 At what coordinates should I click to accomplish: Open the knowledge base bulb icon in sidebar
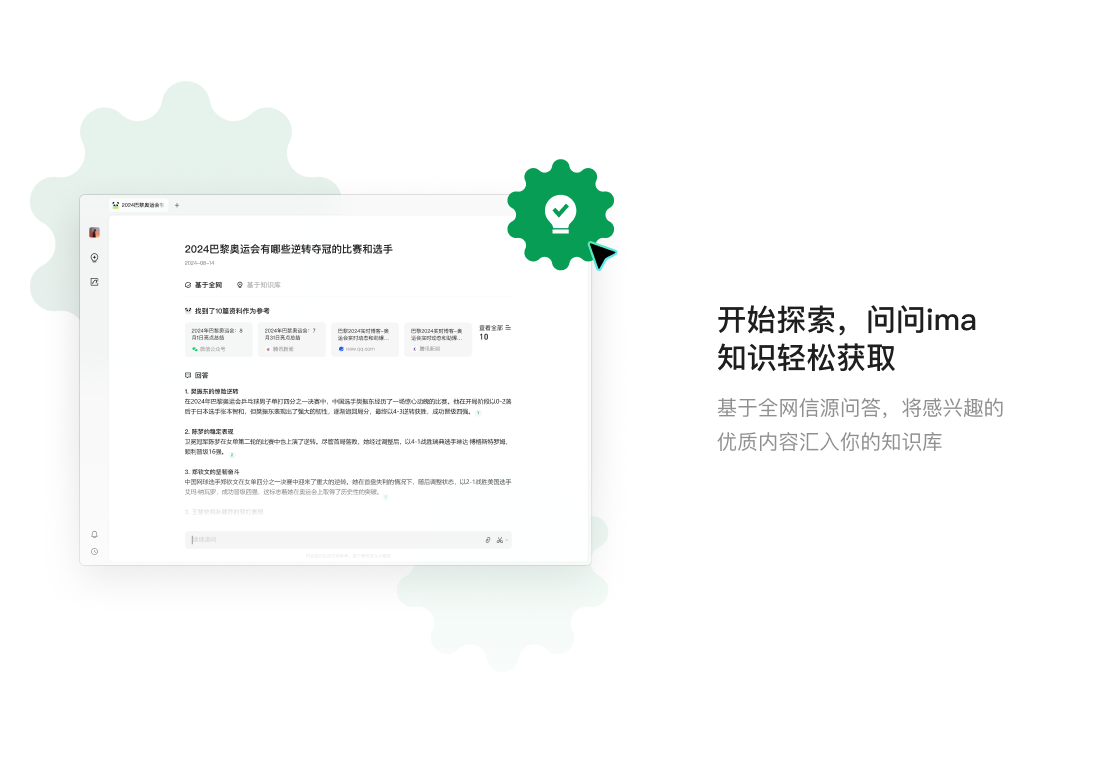[94, 258]
